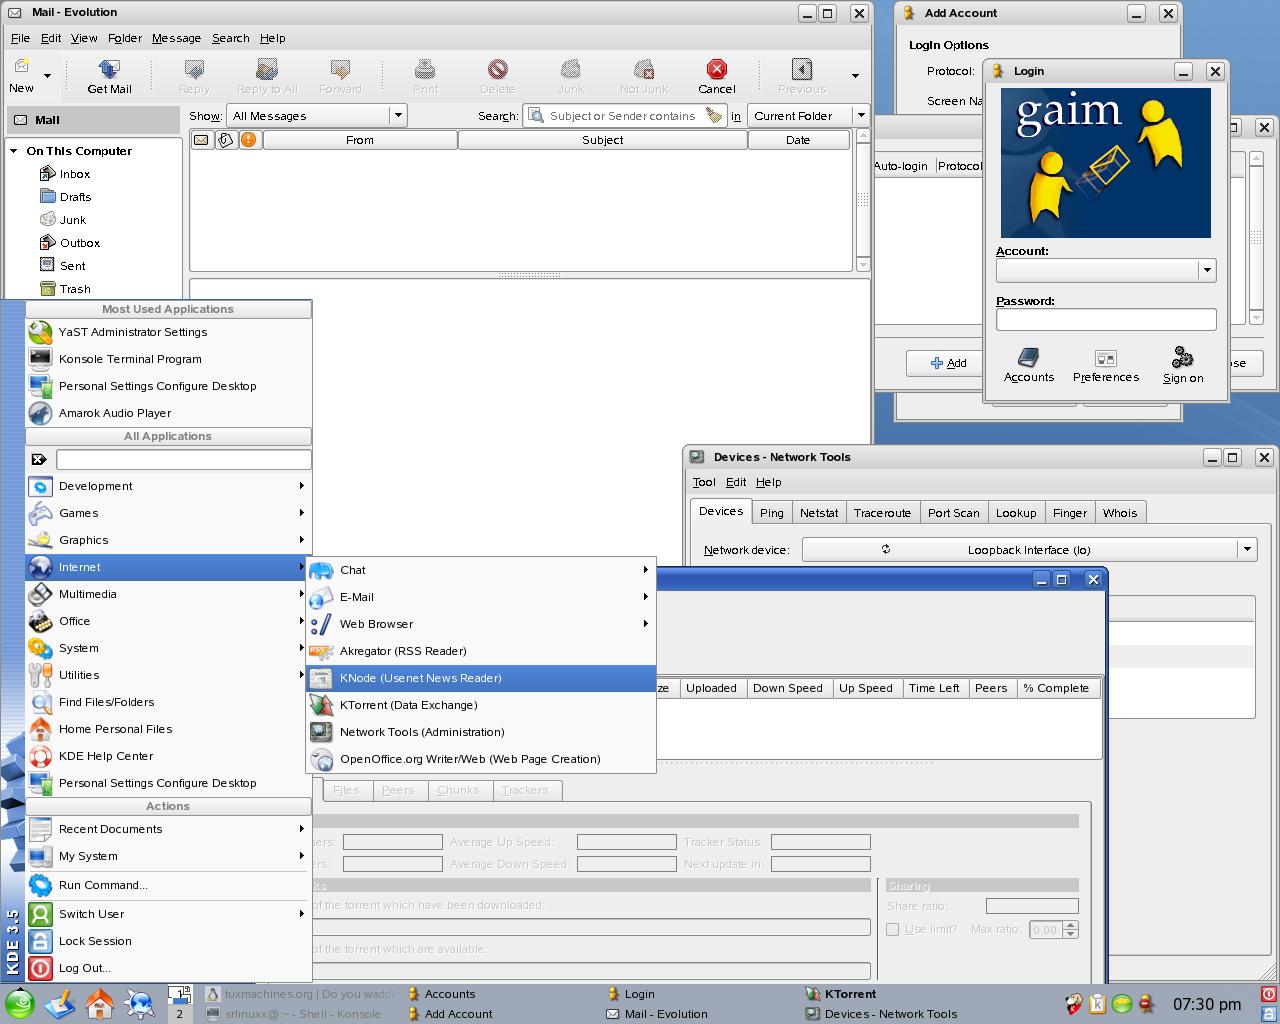
Task: Switch to the Port Scan tab
Action: coord(953,513)
